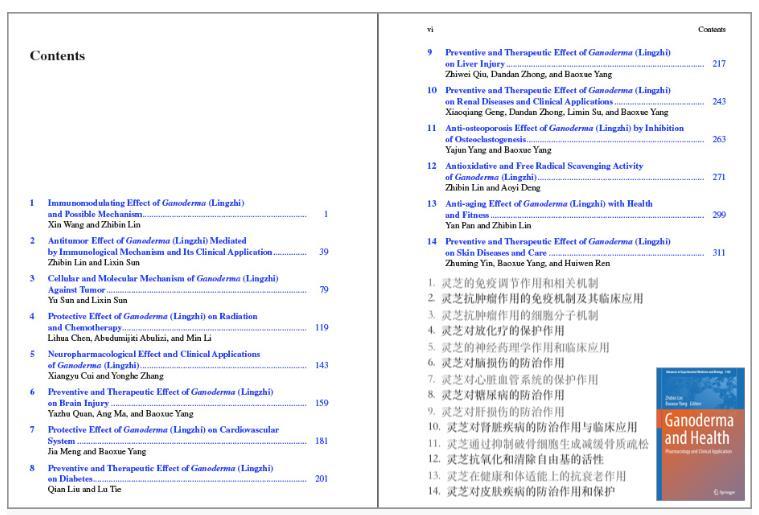Open chapter 9 title about Liver Injury
The image size is (759, 515).
click(558, 58)
